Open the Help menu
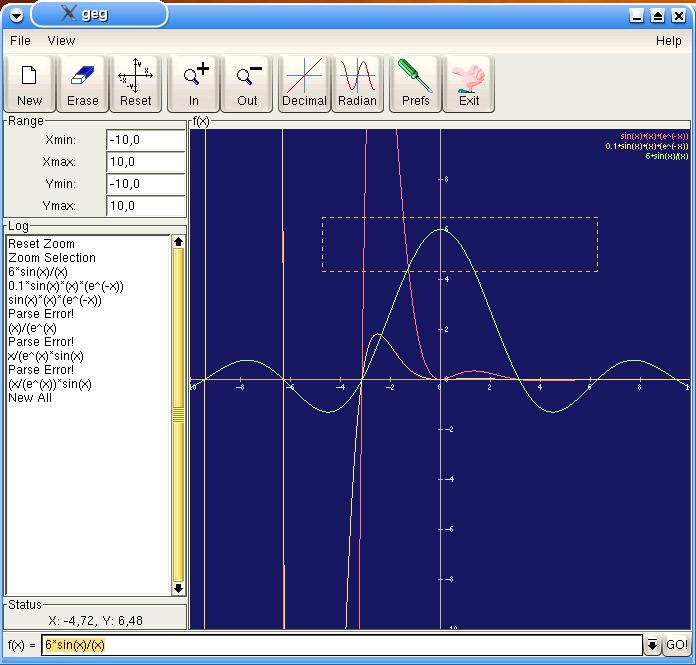This screenshot has width=696, height=665. pos(668,41)
